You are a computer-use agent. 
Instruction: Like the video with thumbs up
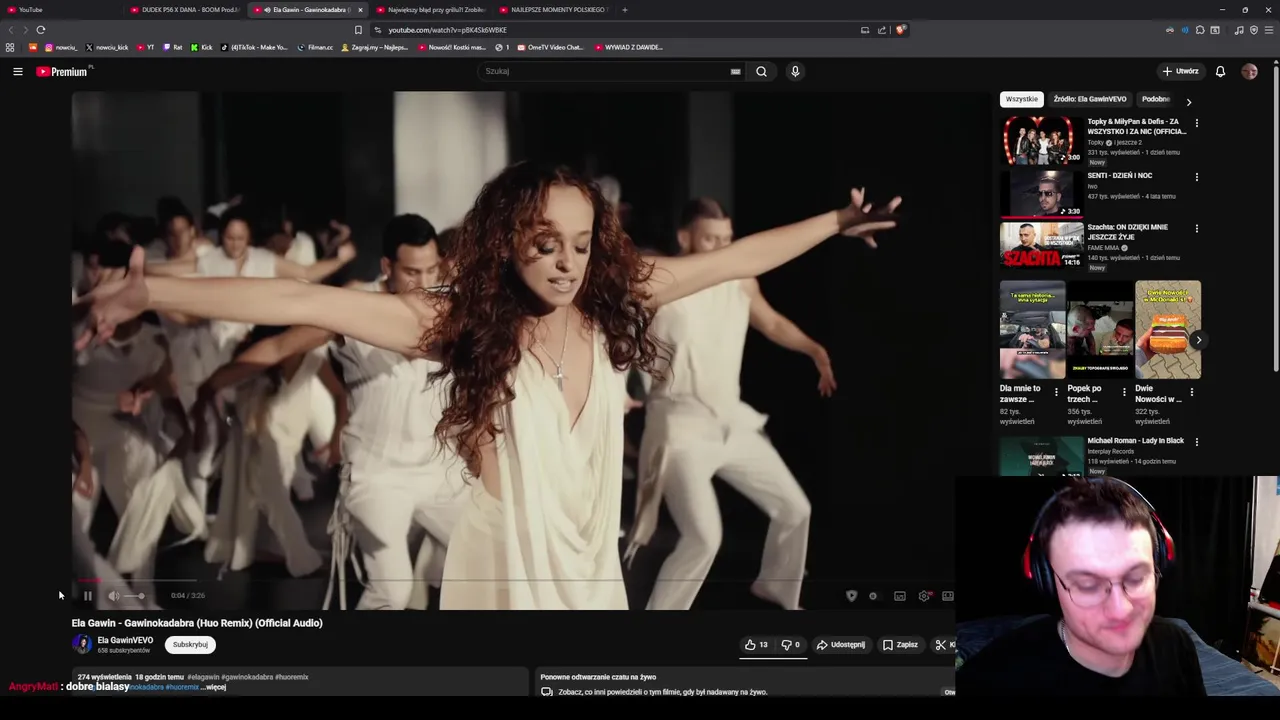(x=756, y=645)
